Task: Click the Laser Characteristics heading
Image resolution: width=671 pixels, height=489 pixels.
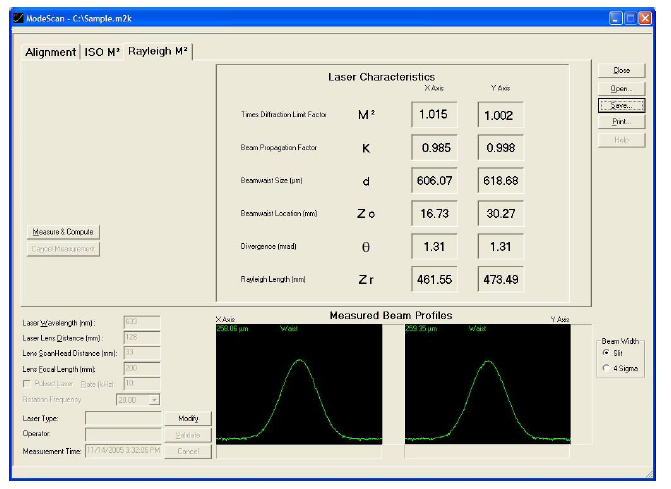Action: [x=381, y=77]
